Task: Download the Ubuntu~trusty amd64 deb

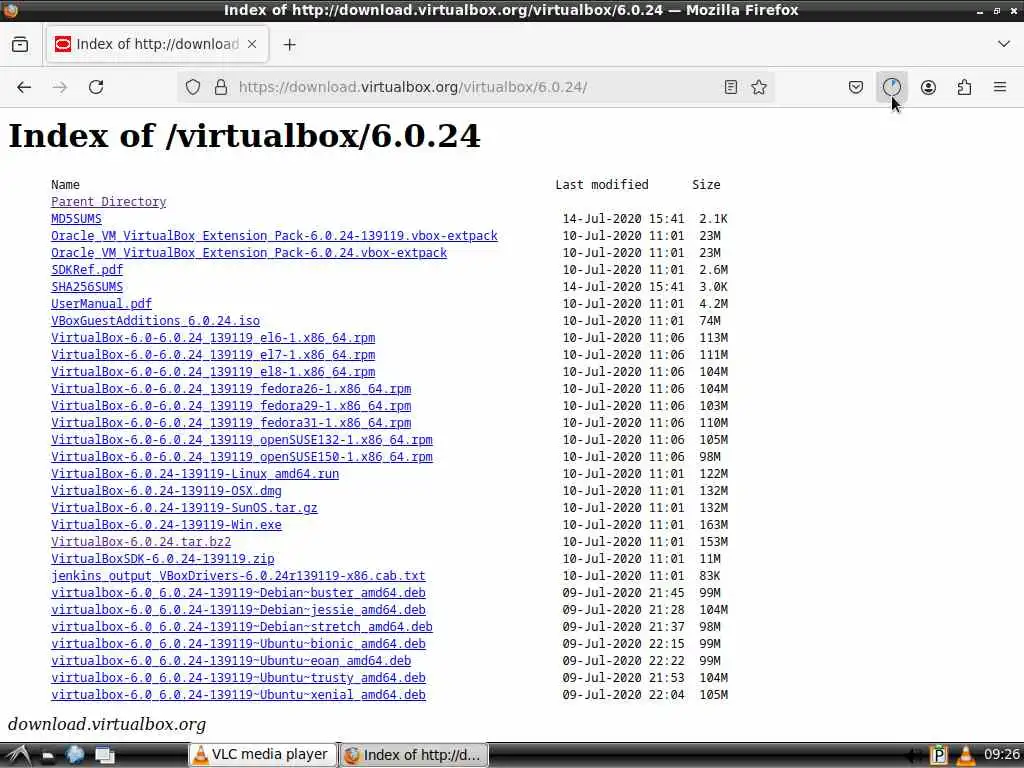Action: [238, 677]
